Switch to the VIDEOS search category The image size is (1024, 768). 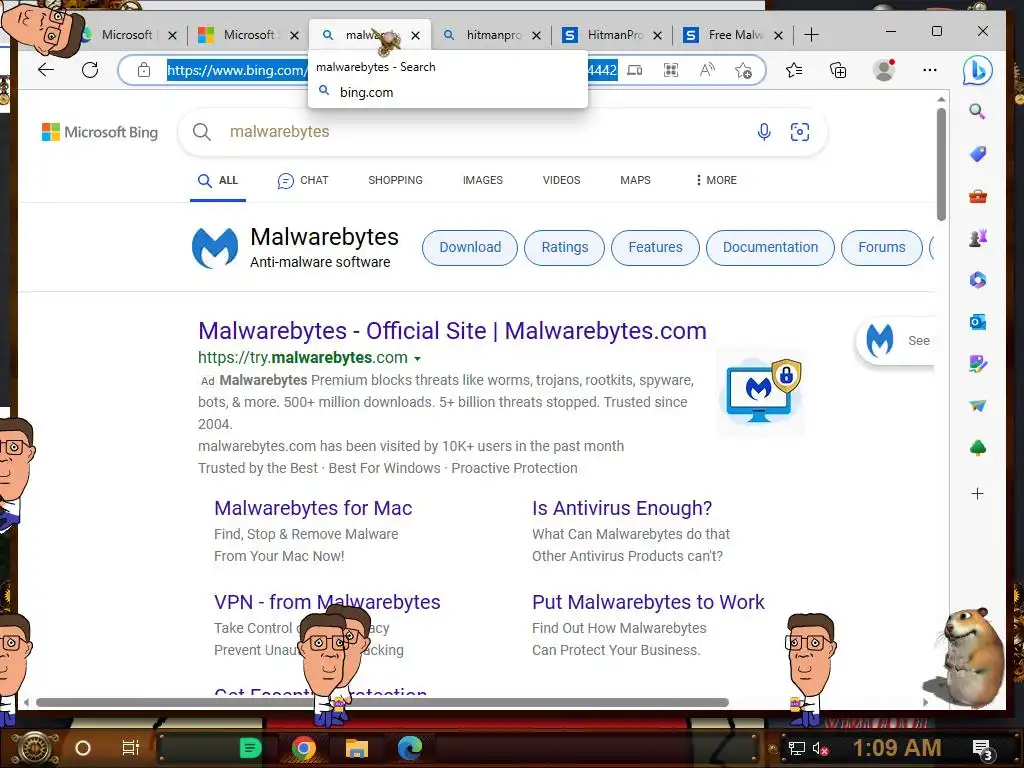[561, 180]
